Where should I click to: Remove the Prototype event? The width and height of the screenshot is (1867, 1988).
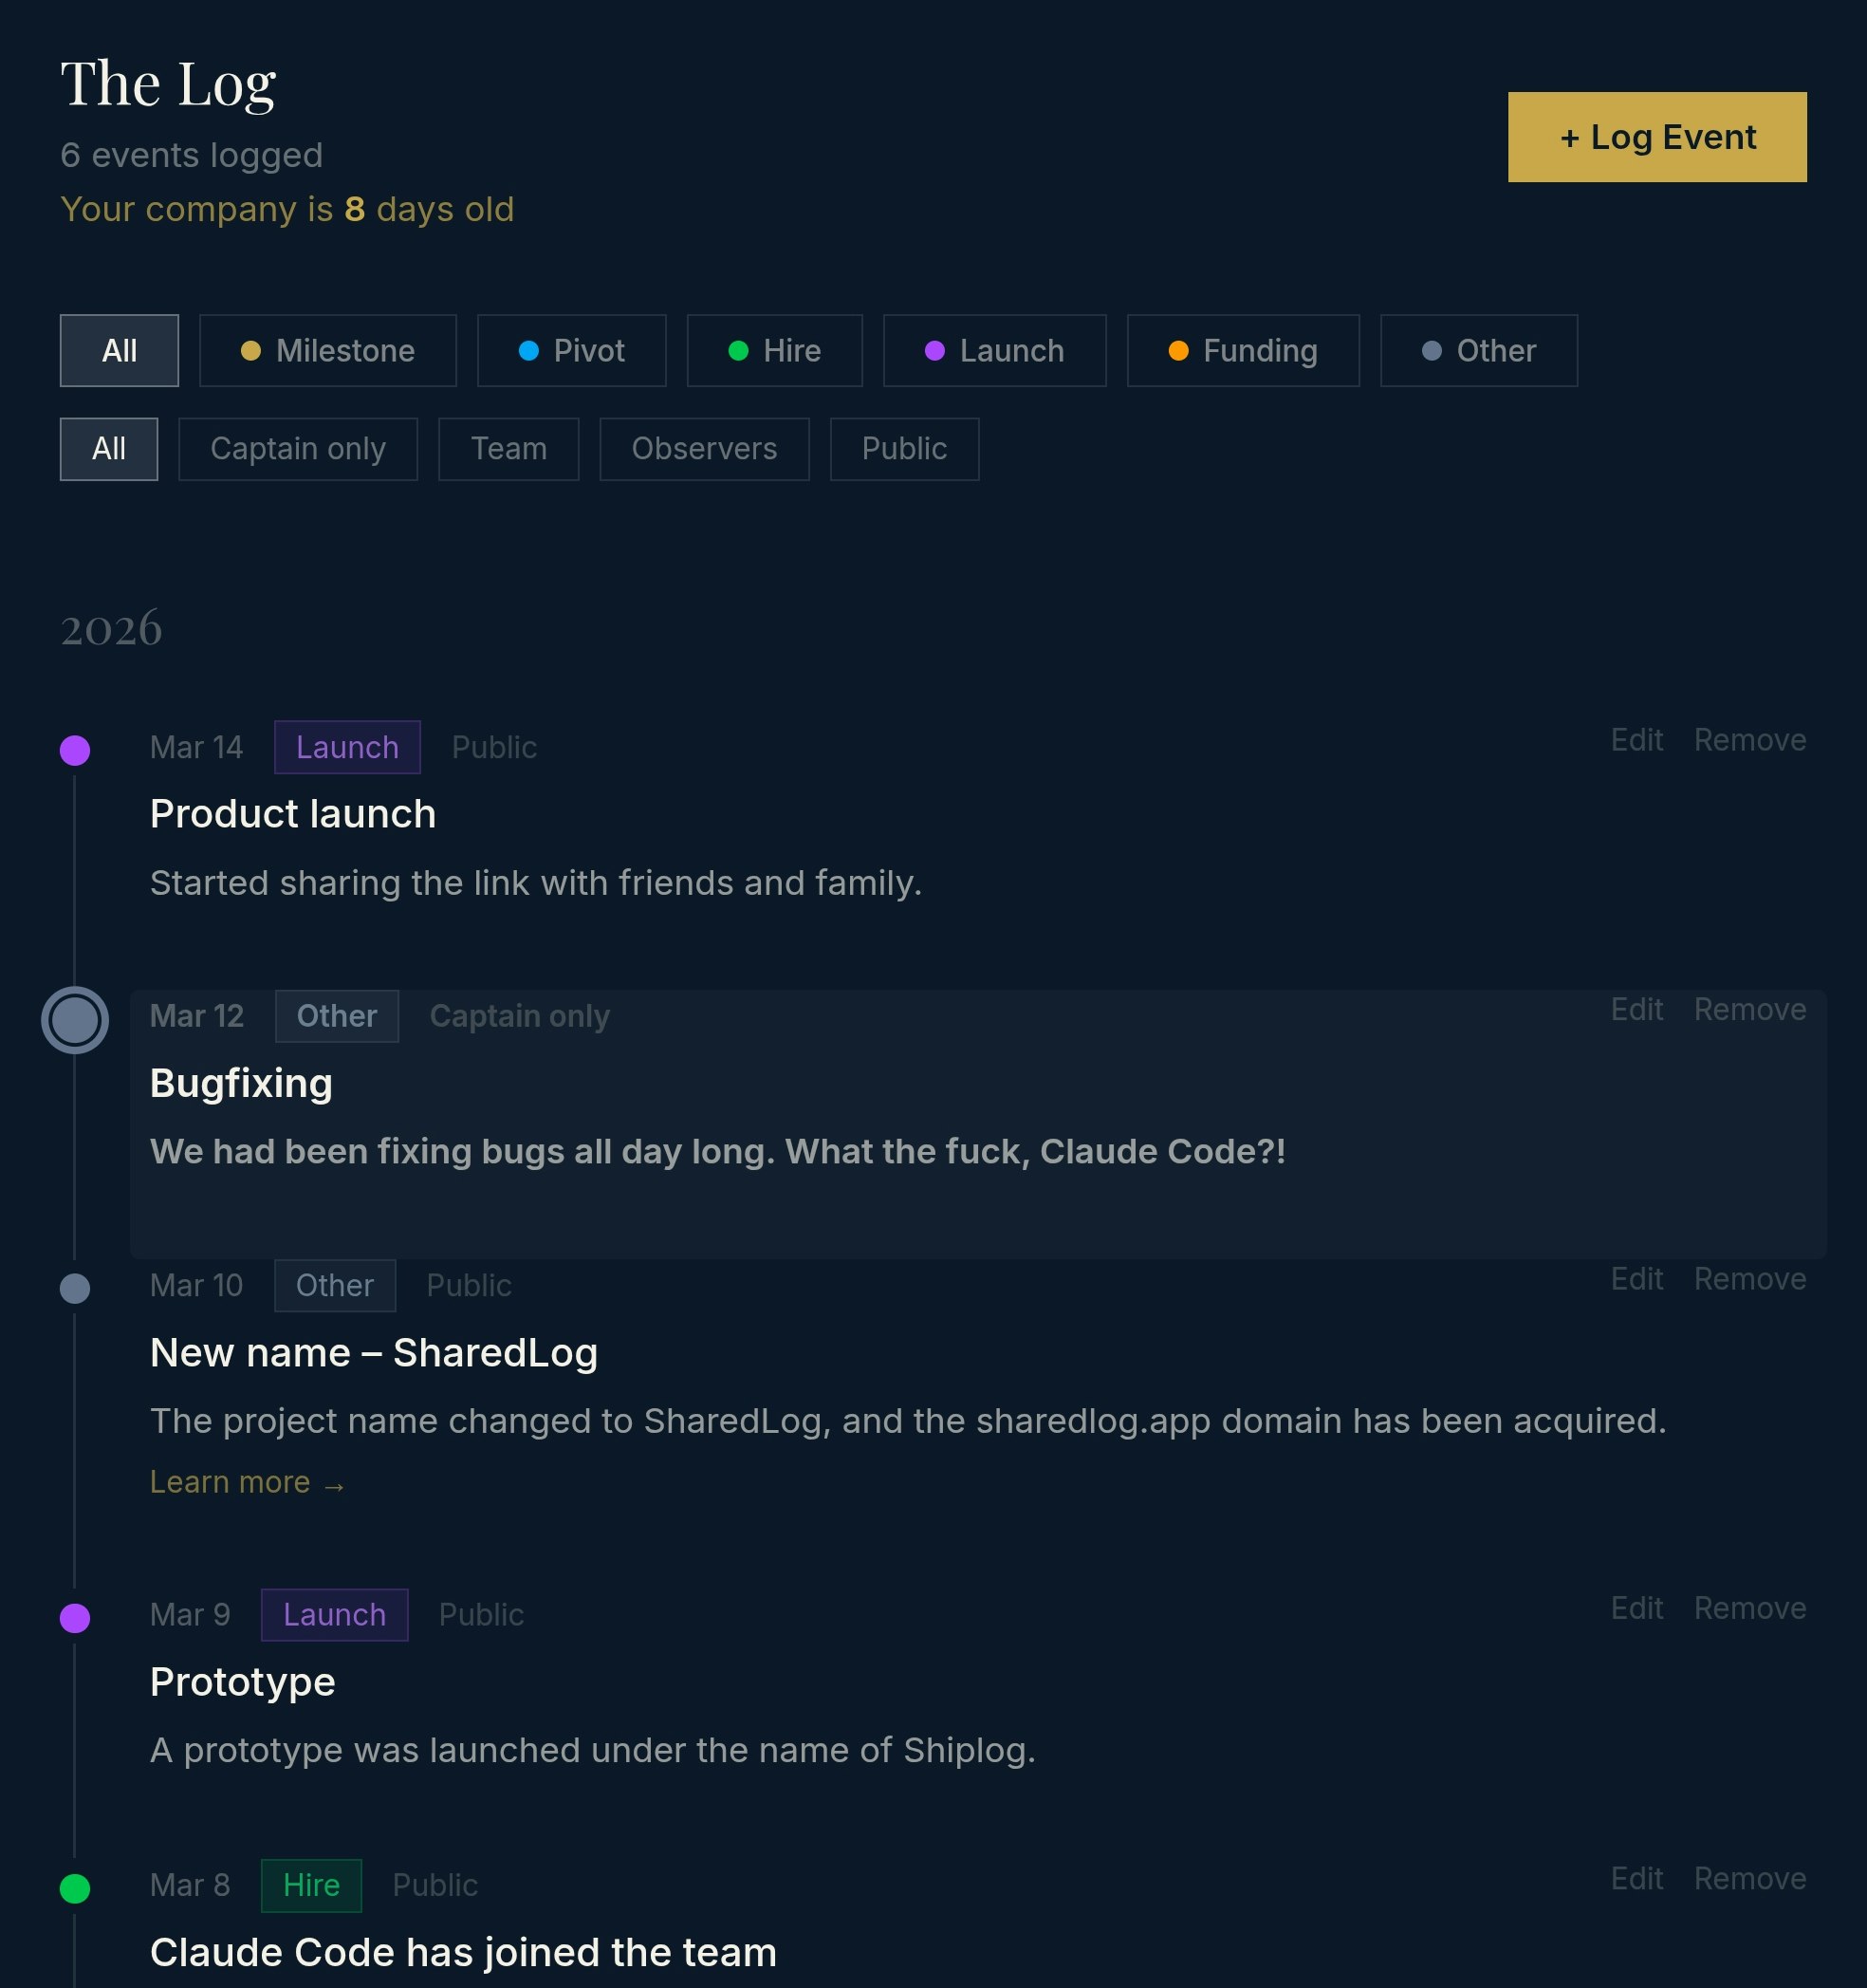click(x=1749, y=1607)
